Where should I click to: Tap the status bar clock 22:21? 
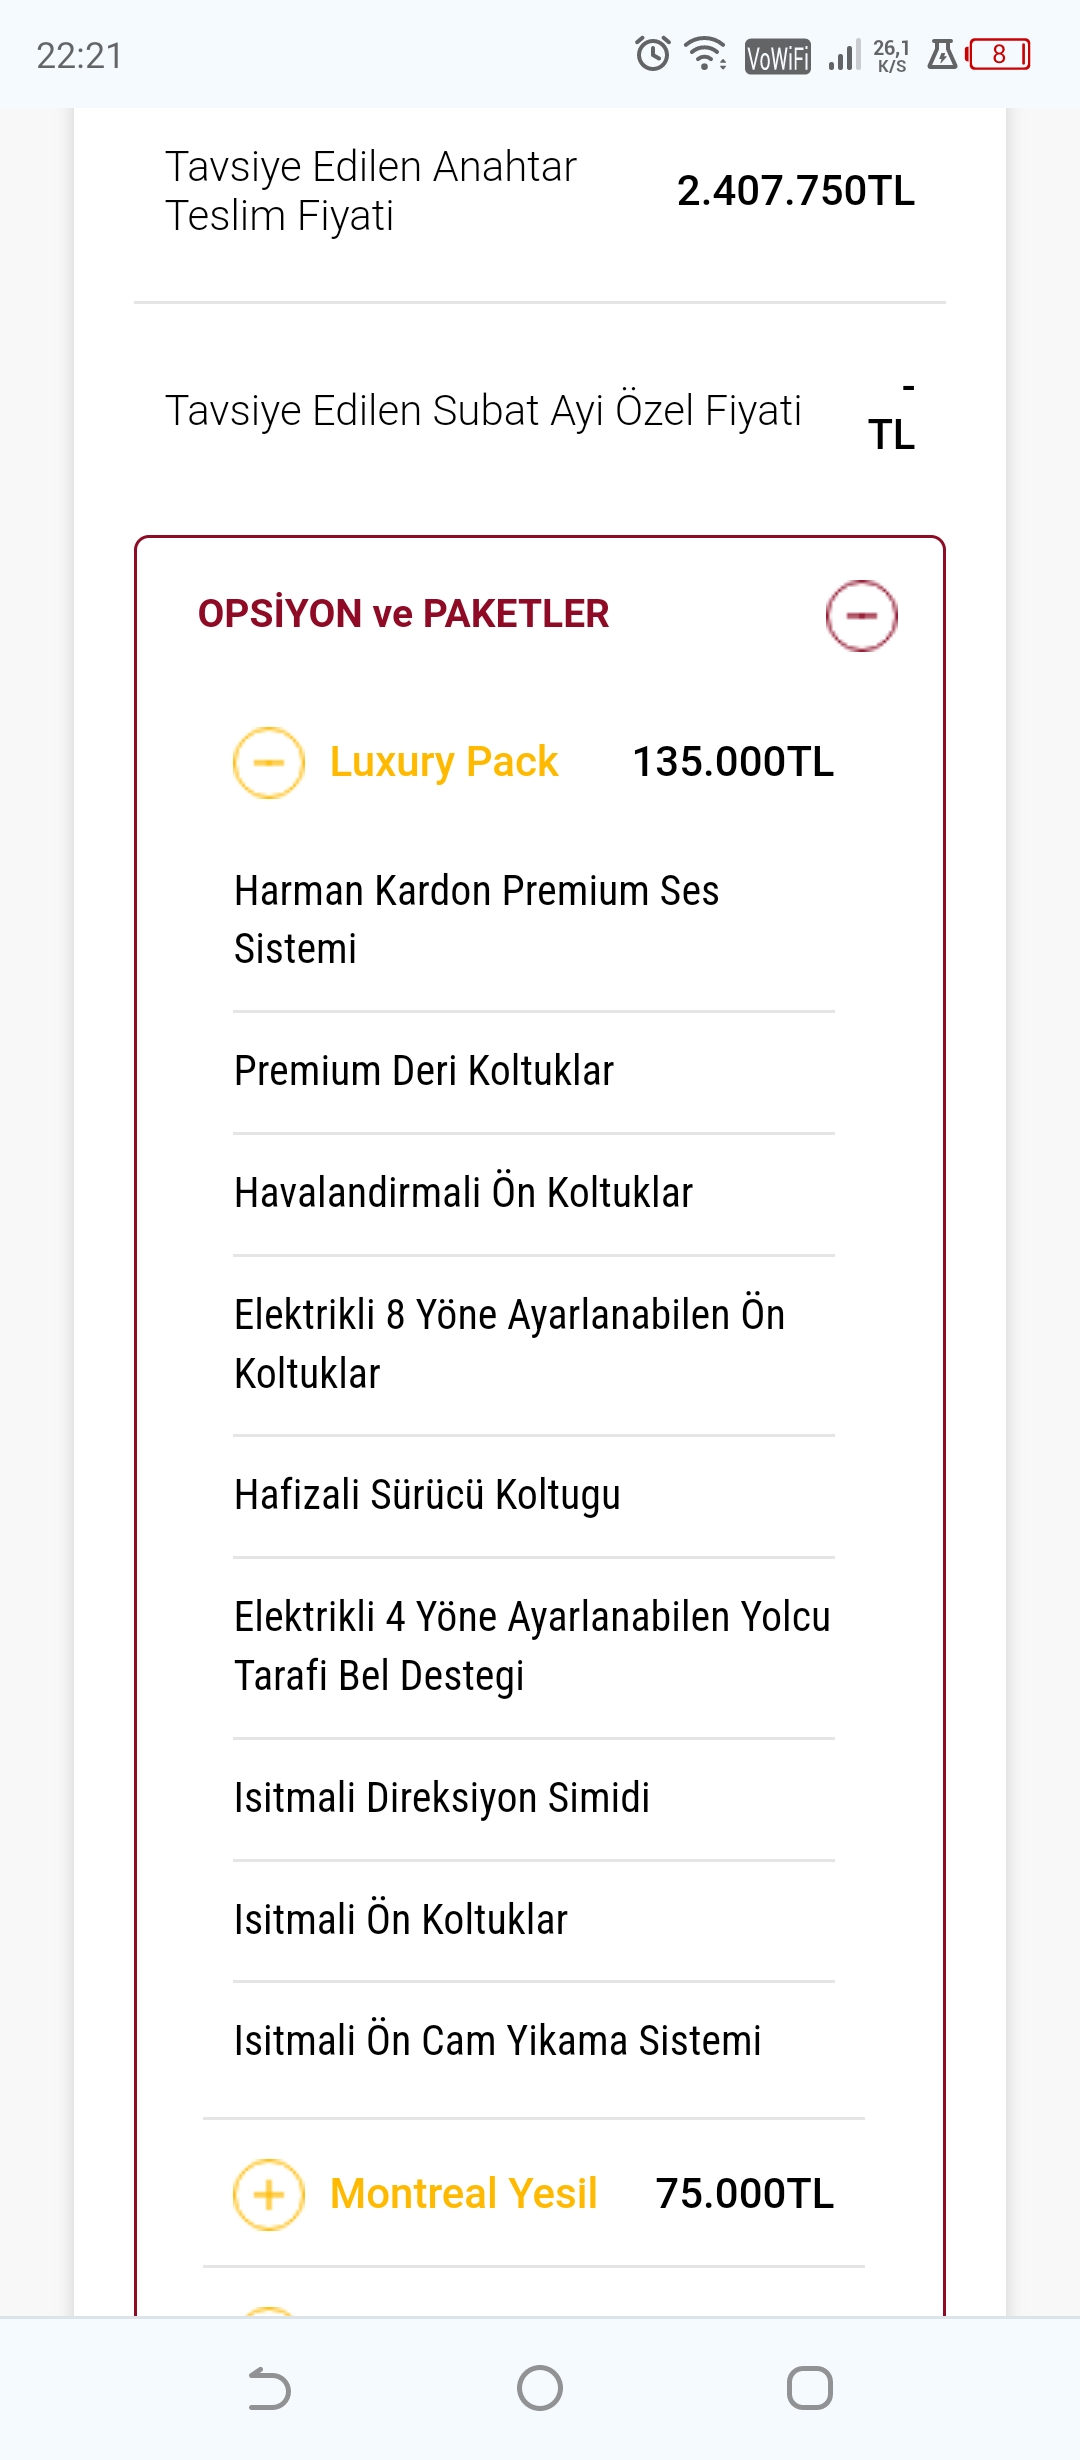click(x=79, y=56)
